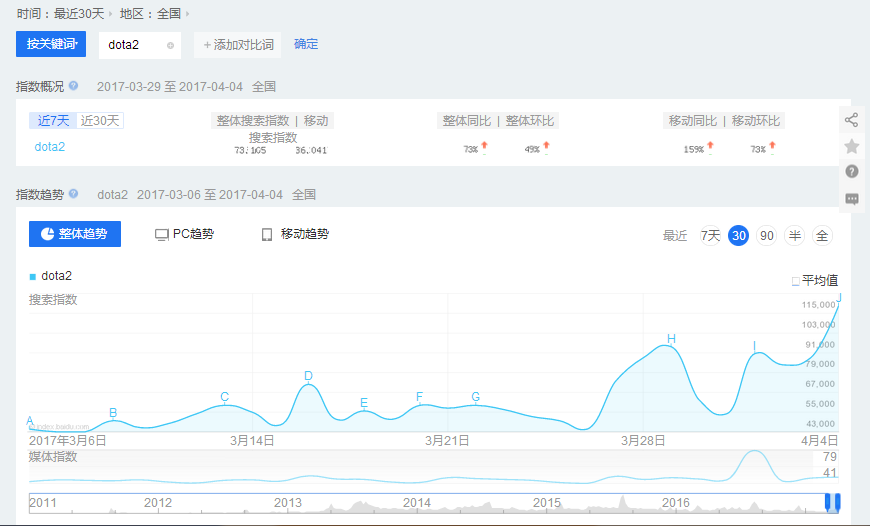Viewport: 870px width, 526px height.
Task: Toggle dota2 legend series visibility
Action: pos(50,276)
